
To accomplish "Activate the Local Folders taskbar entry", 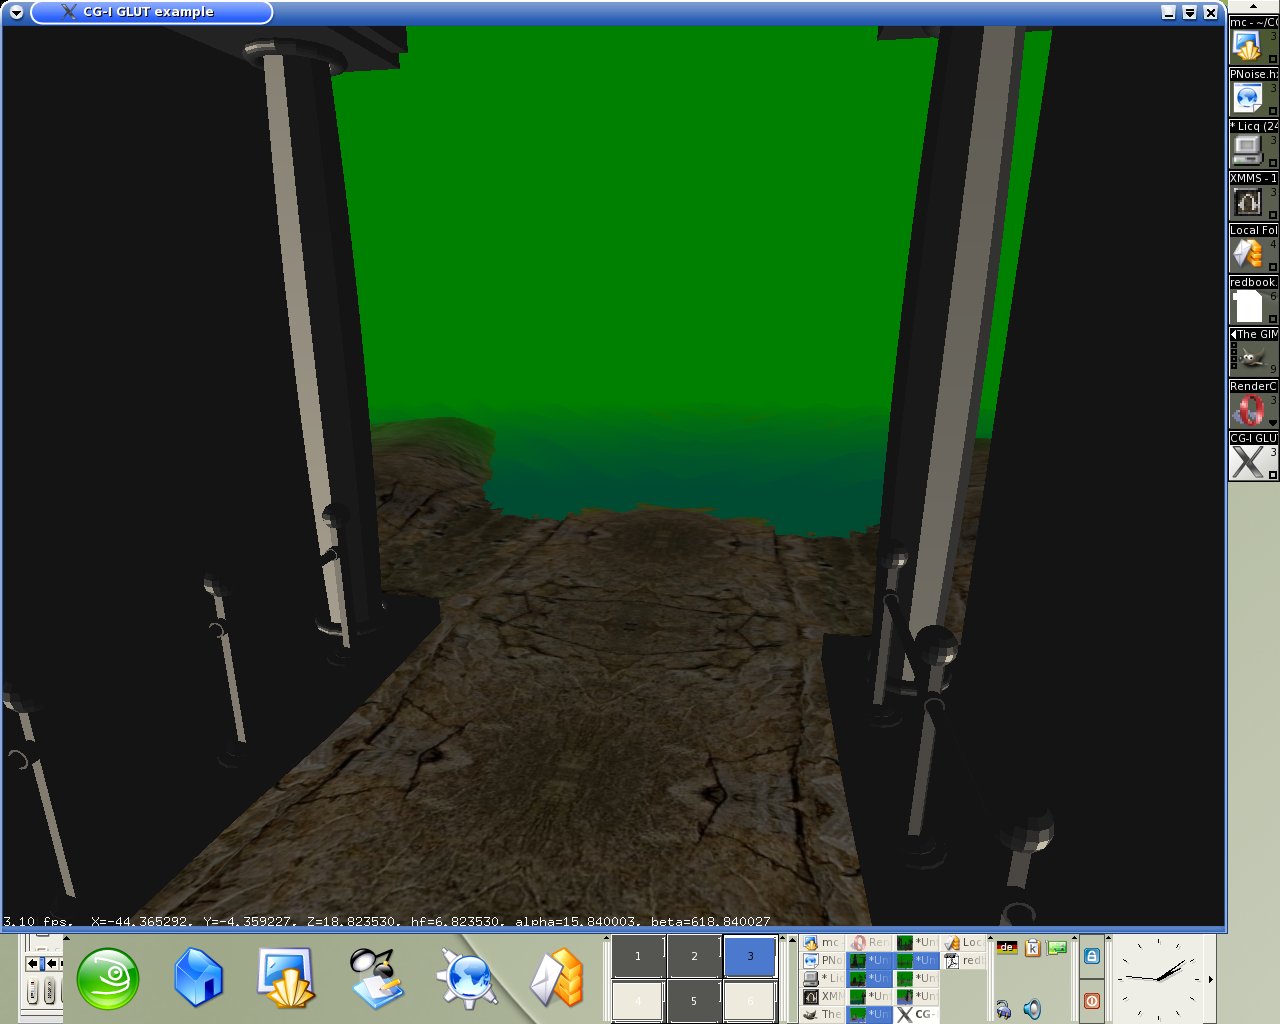I will pyautogui.click(x=963, y=943).
